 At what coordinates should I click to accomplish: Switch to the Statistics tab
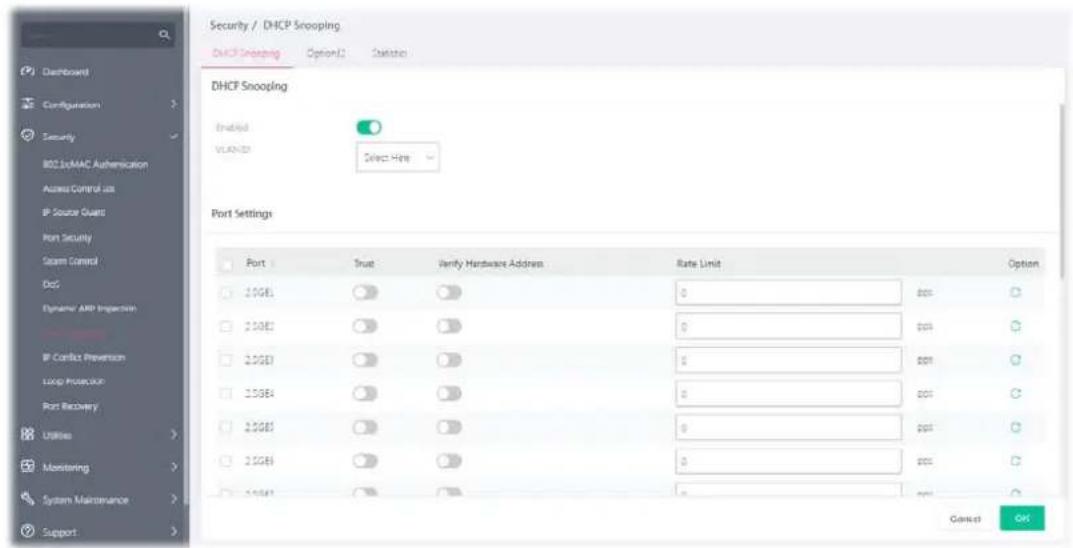coord(390,53)
